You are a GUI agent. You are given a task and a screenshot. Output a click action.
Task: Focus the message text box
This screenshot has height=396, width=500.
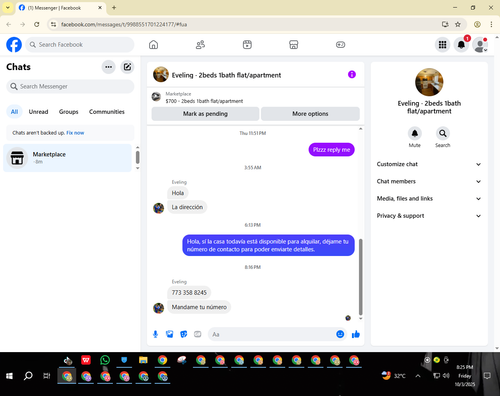272,334
